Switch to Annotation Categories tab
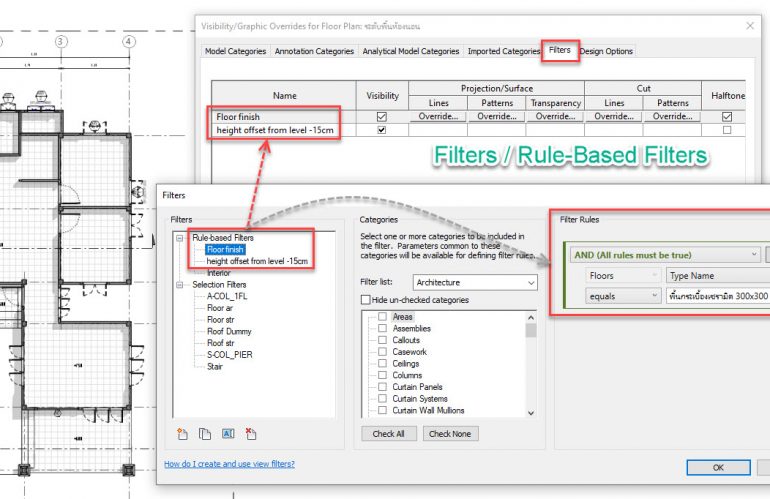The image size is (770, 499). pyautogui.click(x=314, y=51)
